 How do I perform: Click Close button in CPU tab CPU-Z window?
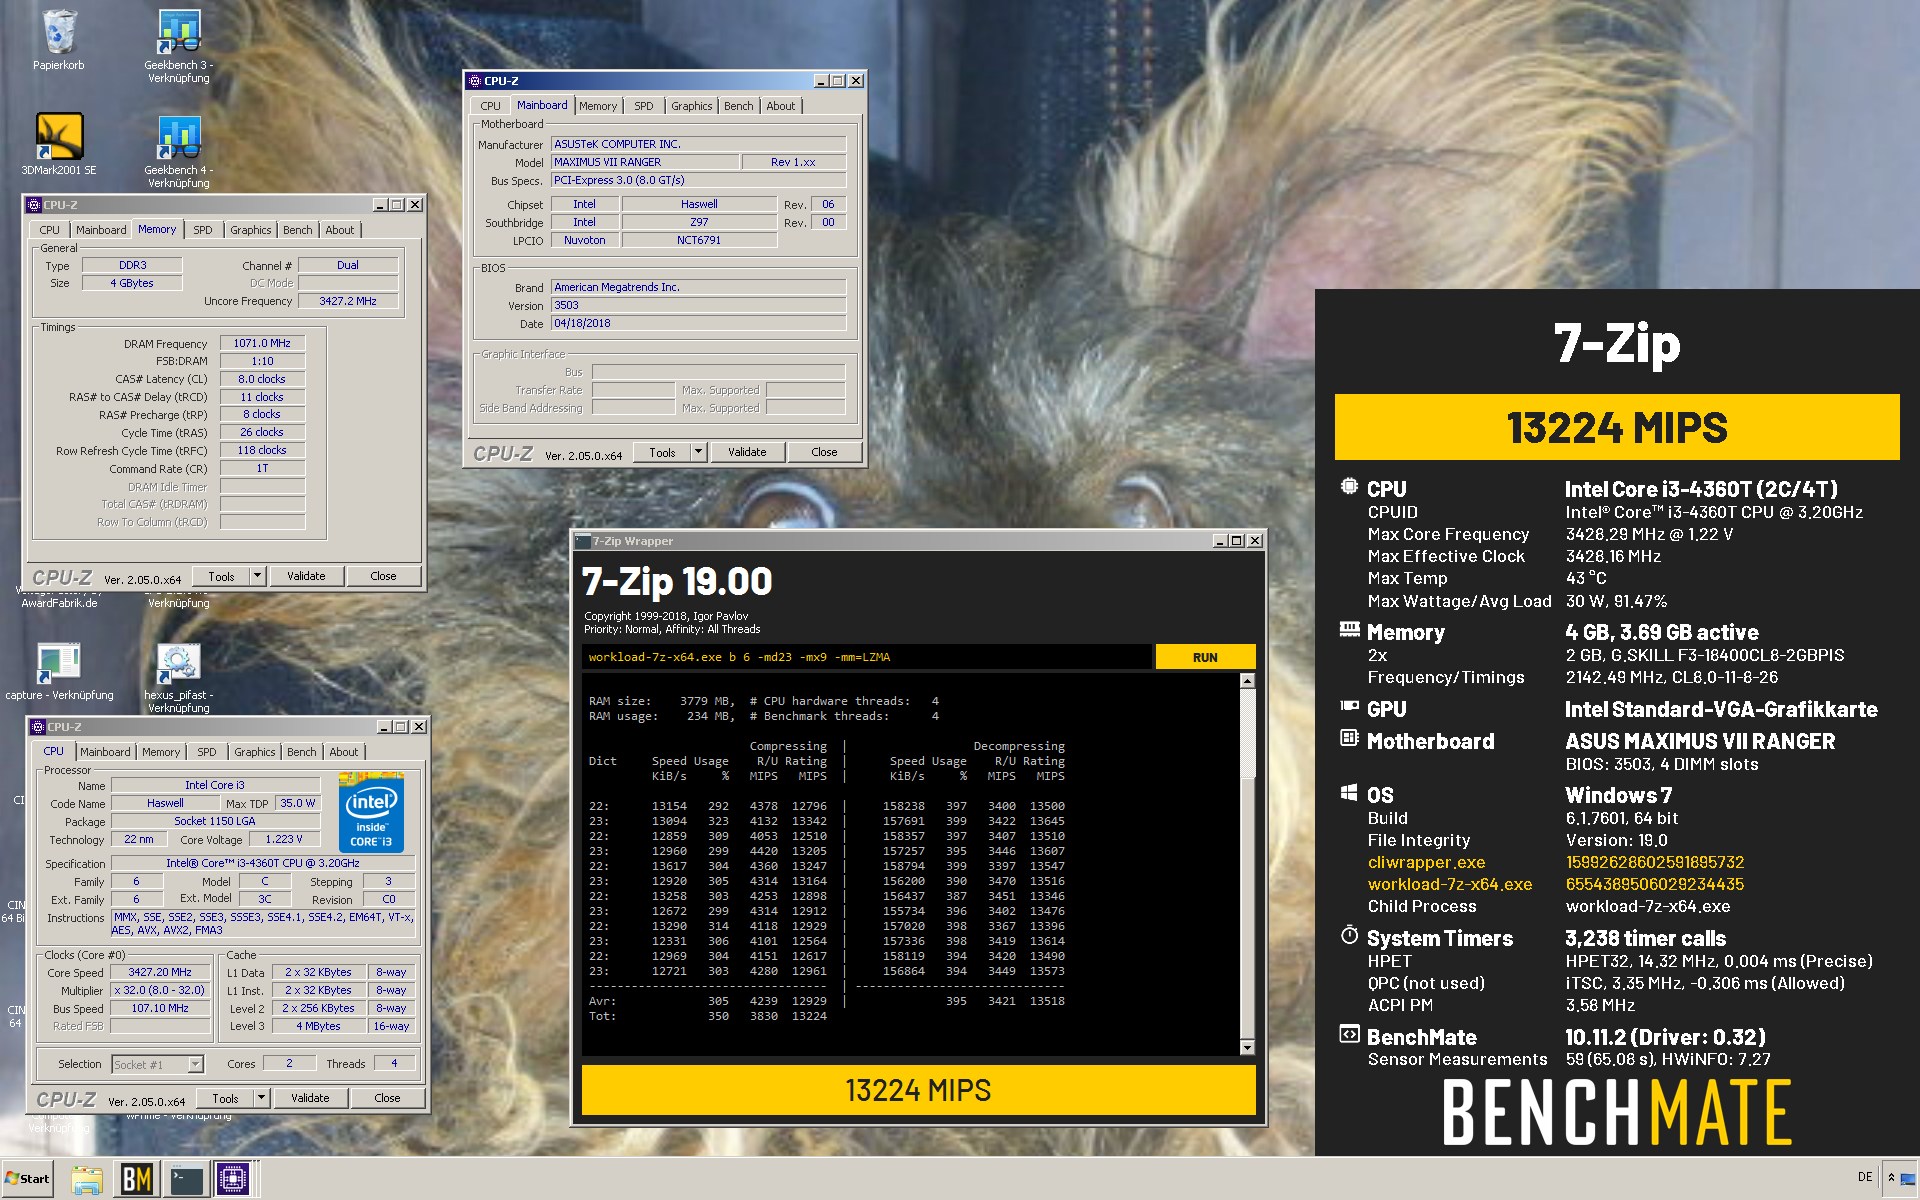[x=387, y=1098]
